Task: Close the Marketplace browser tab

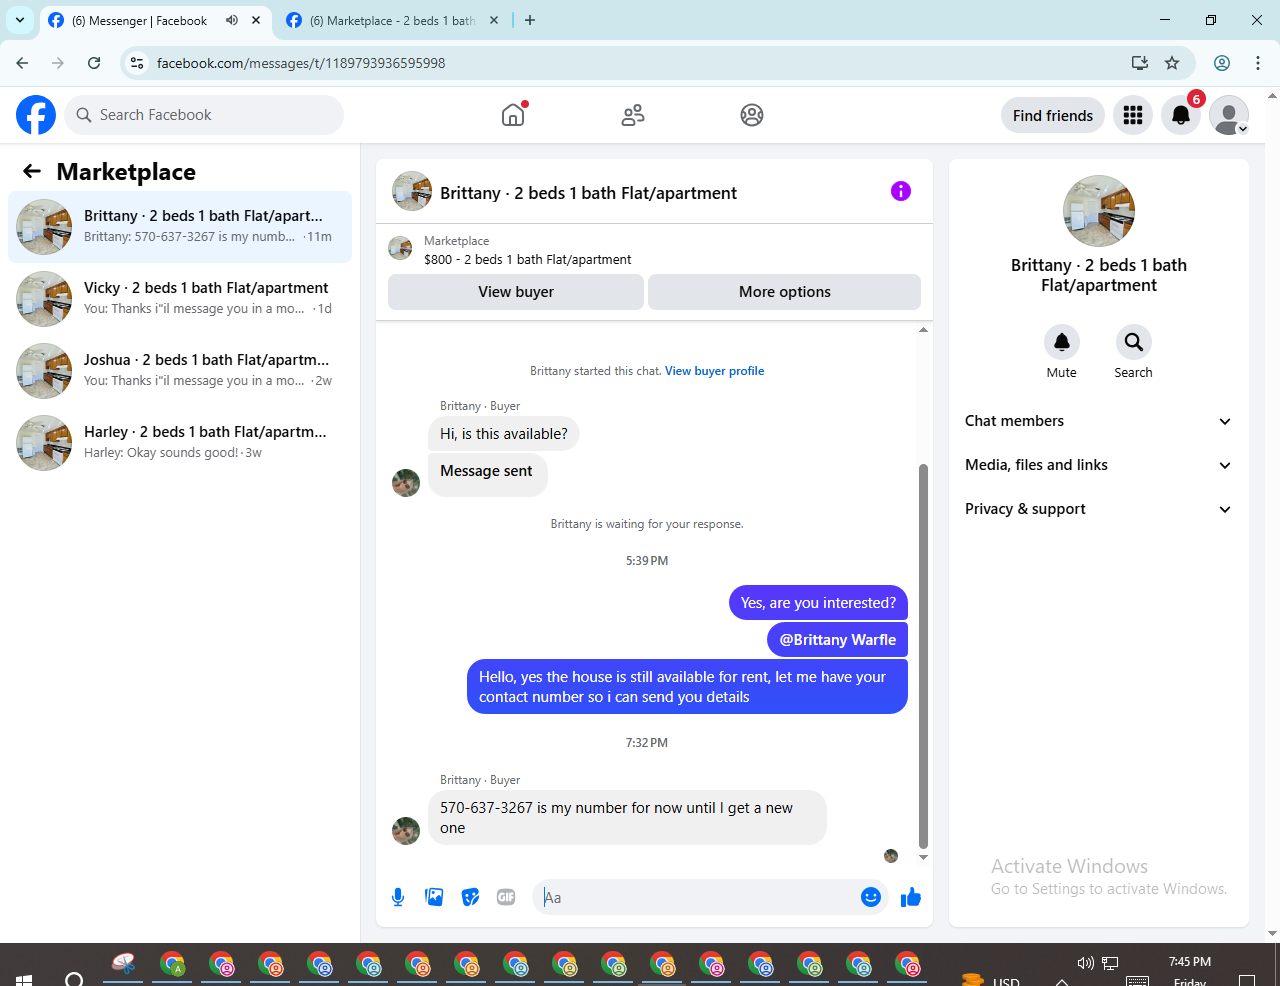Action: pos(494,20)
